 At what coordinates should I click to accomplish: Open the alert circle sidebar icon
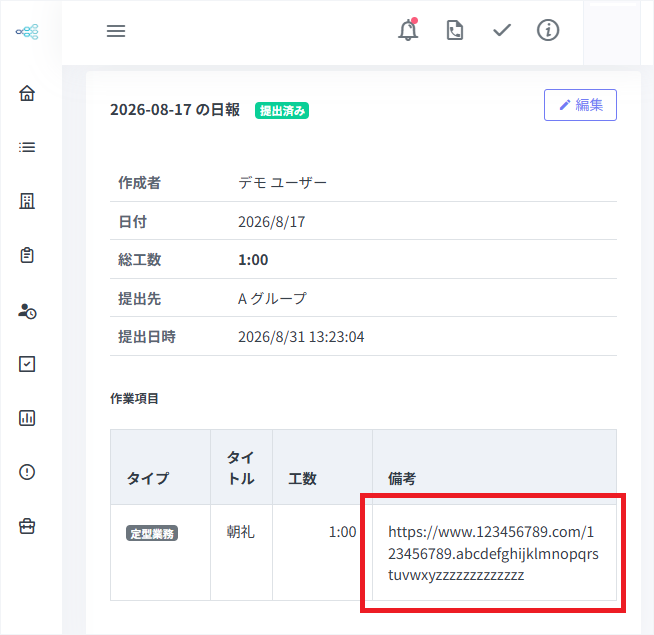tap(27, 472)
